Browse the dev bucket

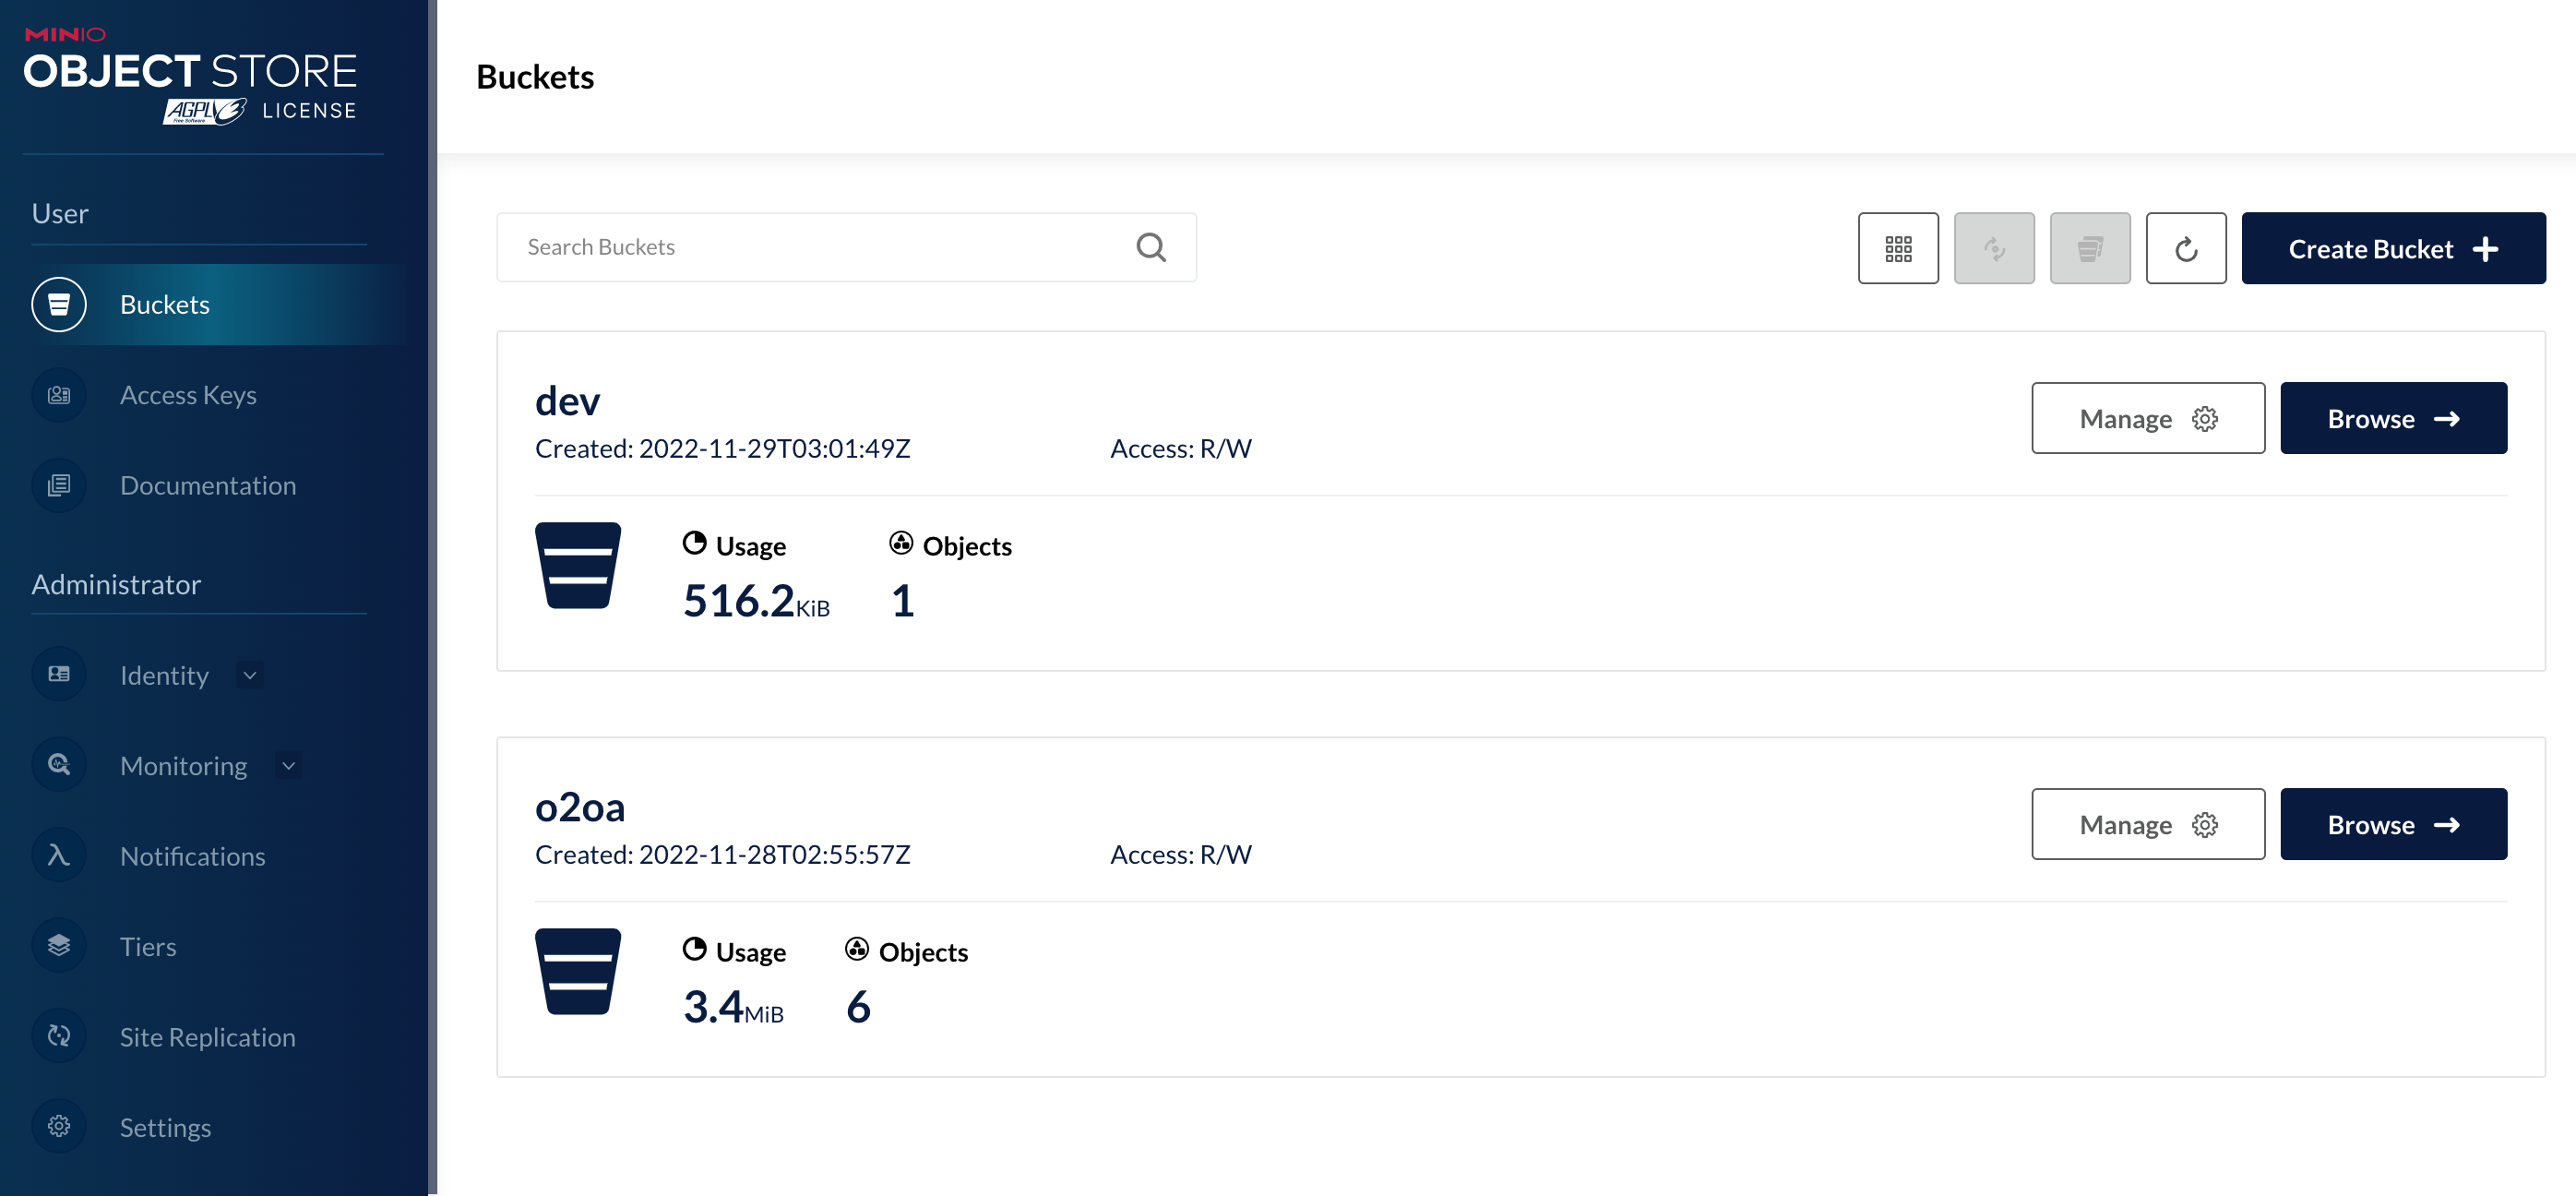point(2392,418)
